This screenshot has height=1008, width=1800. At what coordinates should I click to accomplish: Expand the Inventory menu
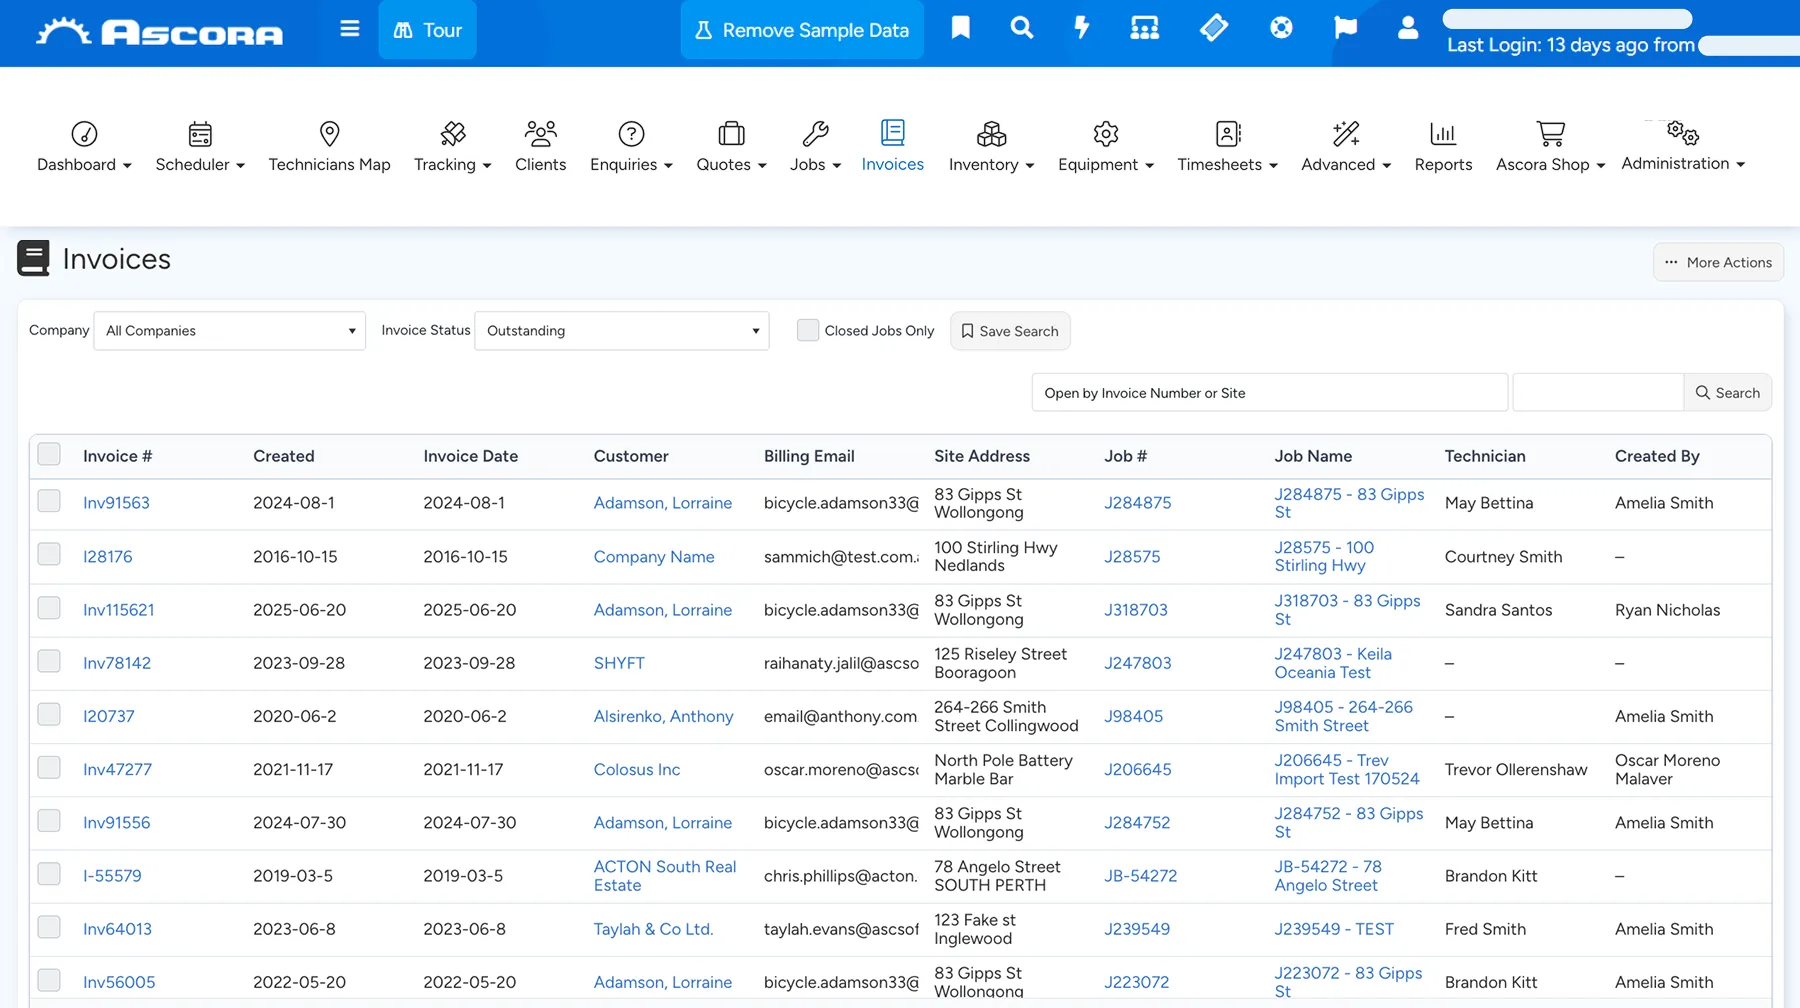[x=991, y=146]
